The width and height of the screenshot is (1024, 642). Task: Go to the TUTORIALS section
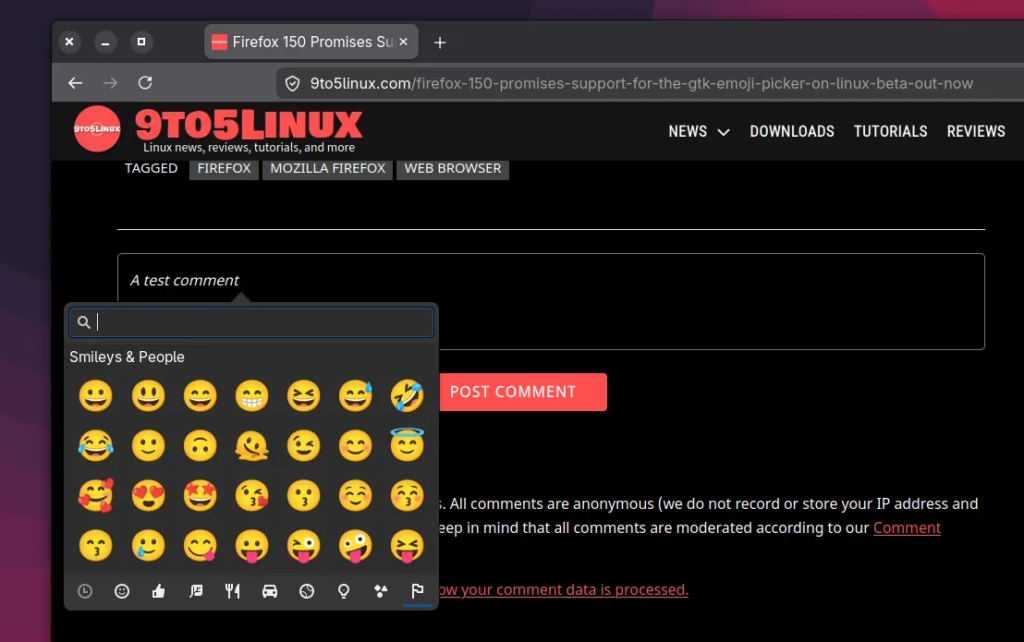pos(890,131)
